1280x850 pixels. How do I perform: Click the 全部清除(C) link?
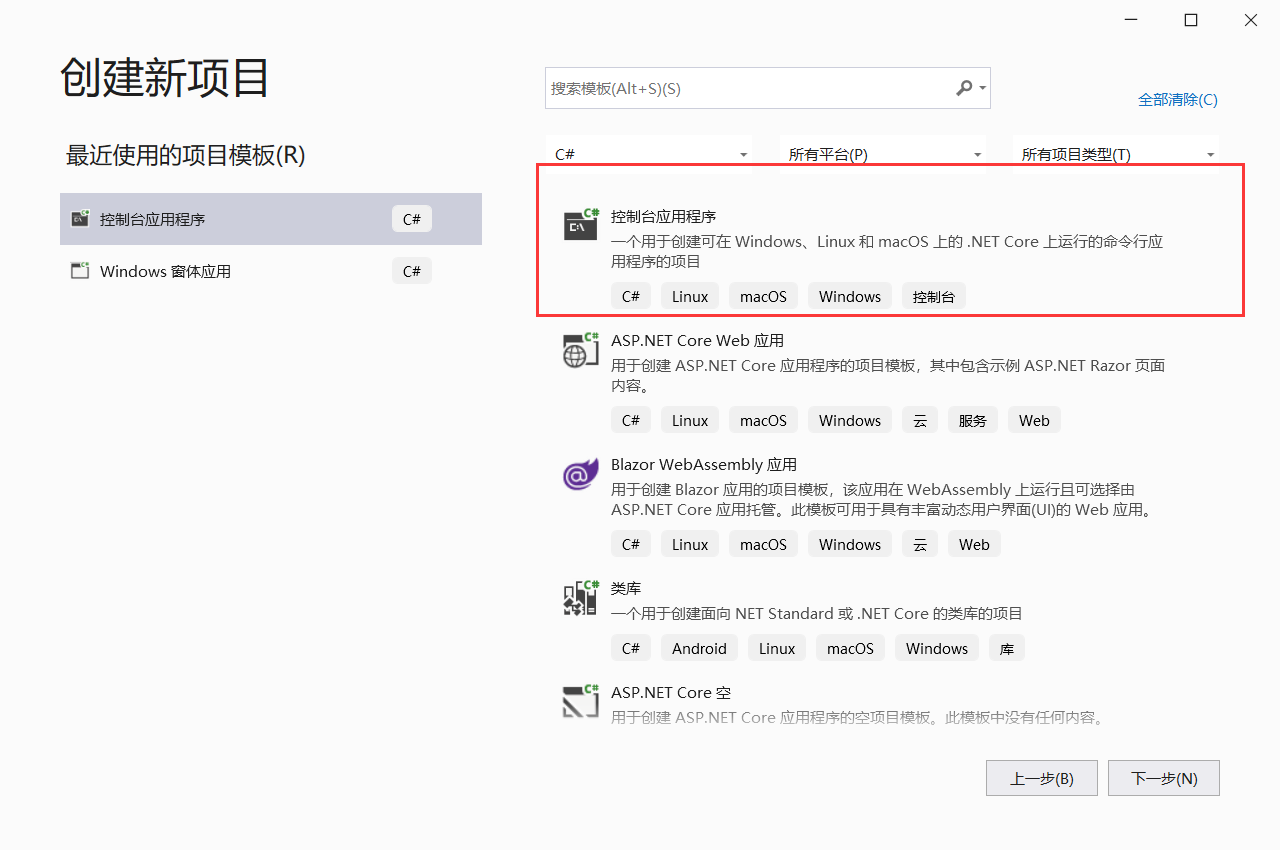(x=1178, y=99)
